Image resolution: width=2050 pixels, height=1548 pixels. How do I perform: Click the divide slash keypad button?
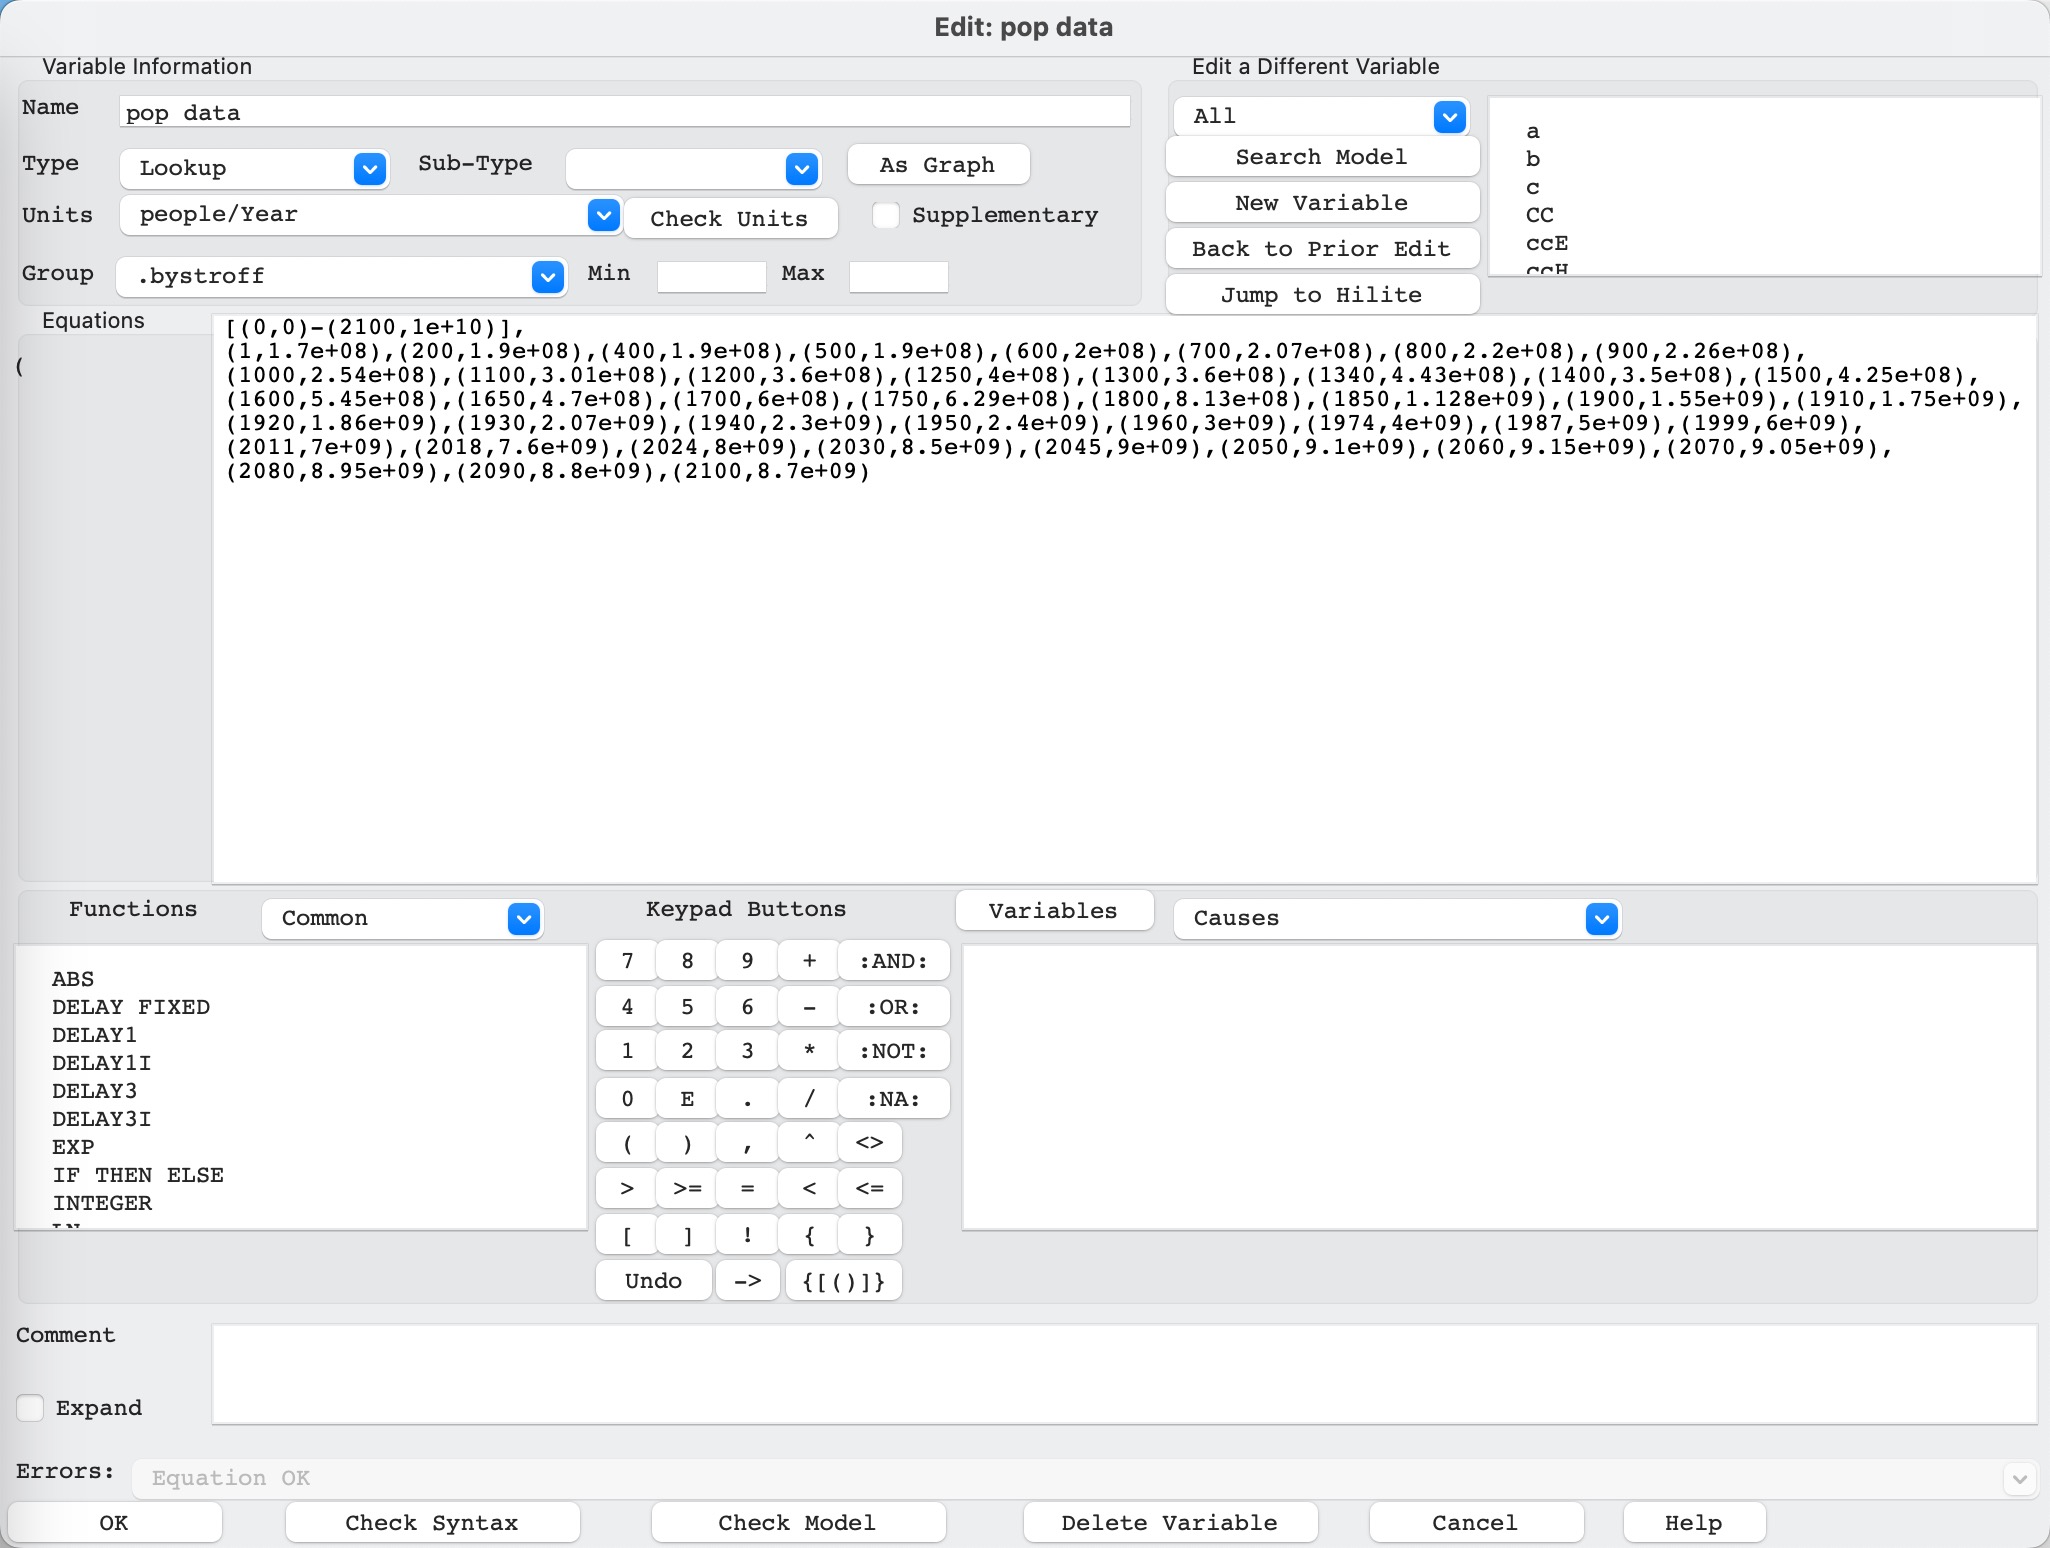coord(809,1098)
